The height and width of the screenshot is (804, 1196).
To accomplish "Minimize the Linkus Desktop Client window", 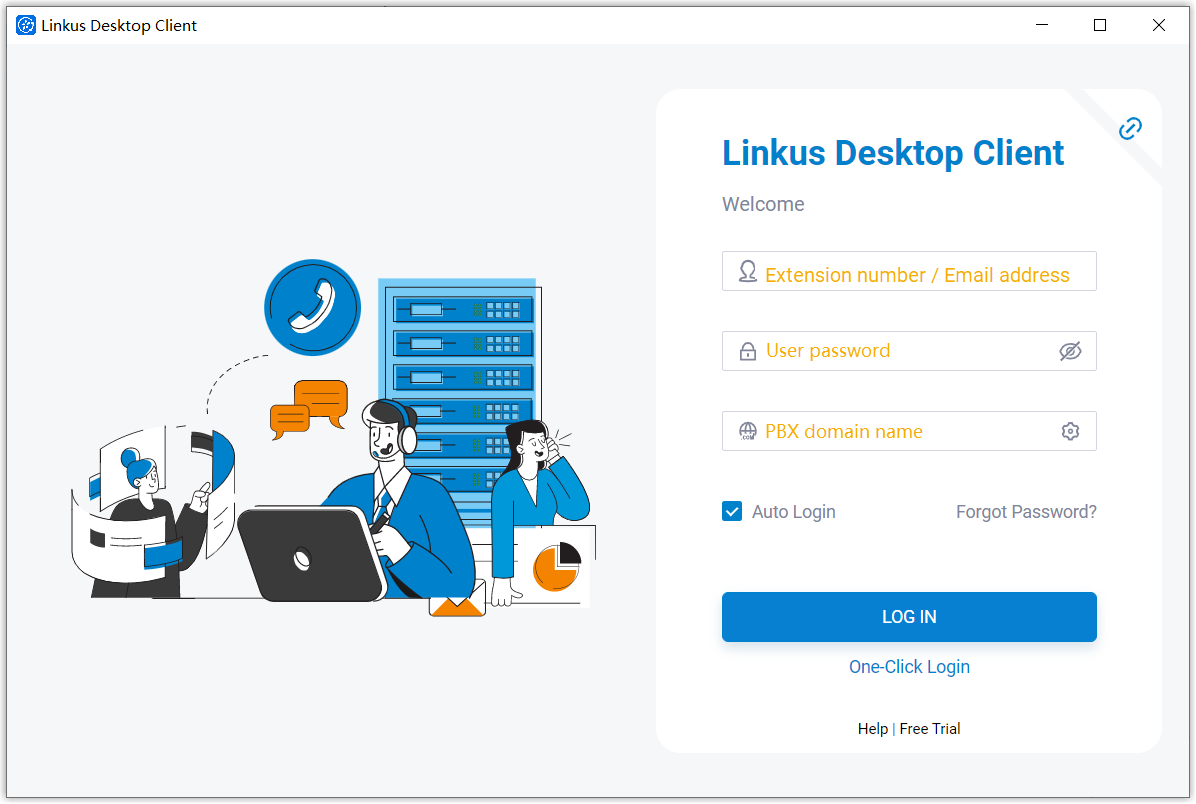I will pyautogui.click(x=1042, y=25).
